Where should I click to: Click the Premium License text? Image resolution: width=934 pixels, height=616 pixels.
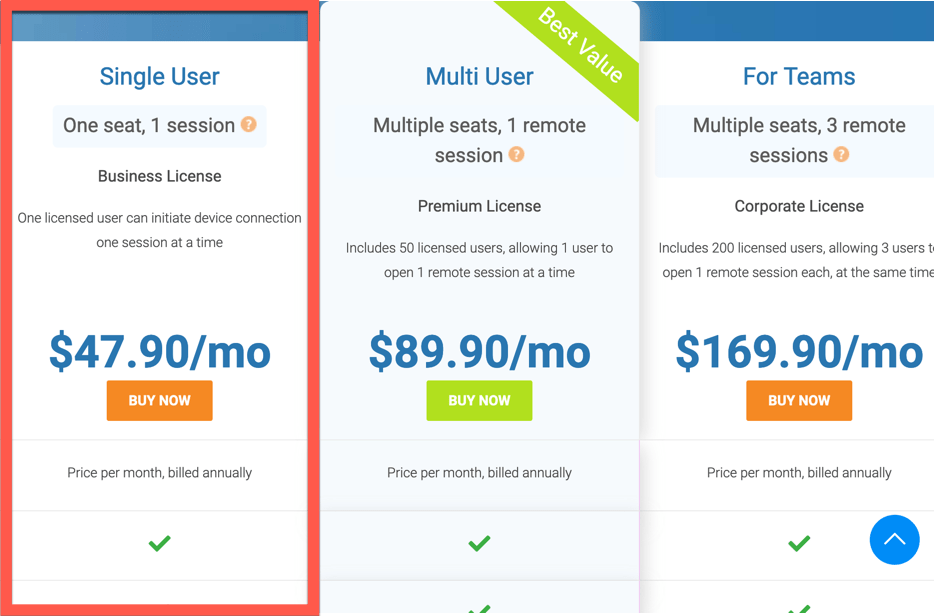[480, 206]
